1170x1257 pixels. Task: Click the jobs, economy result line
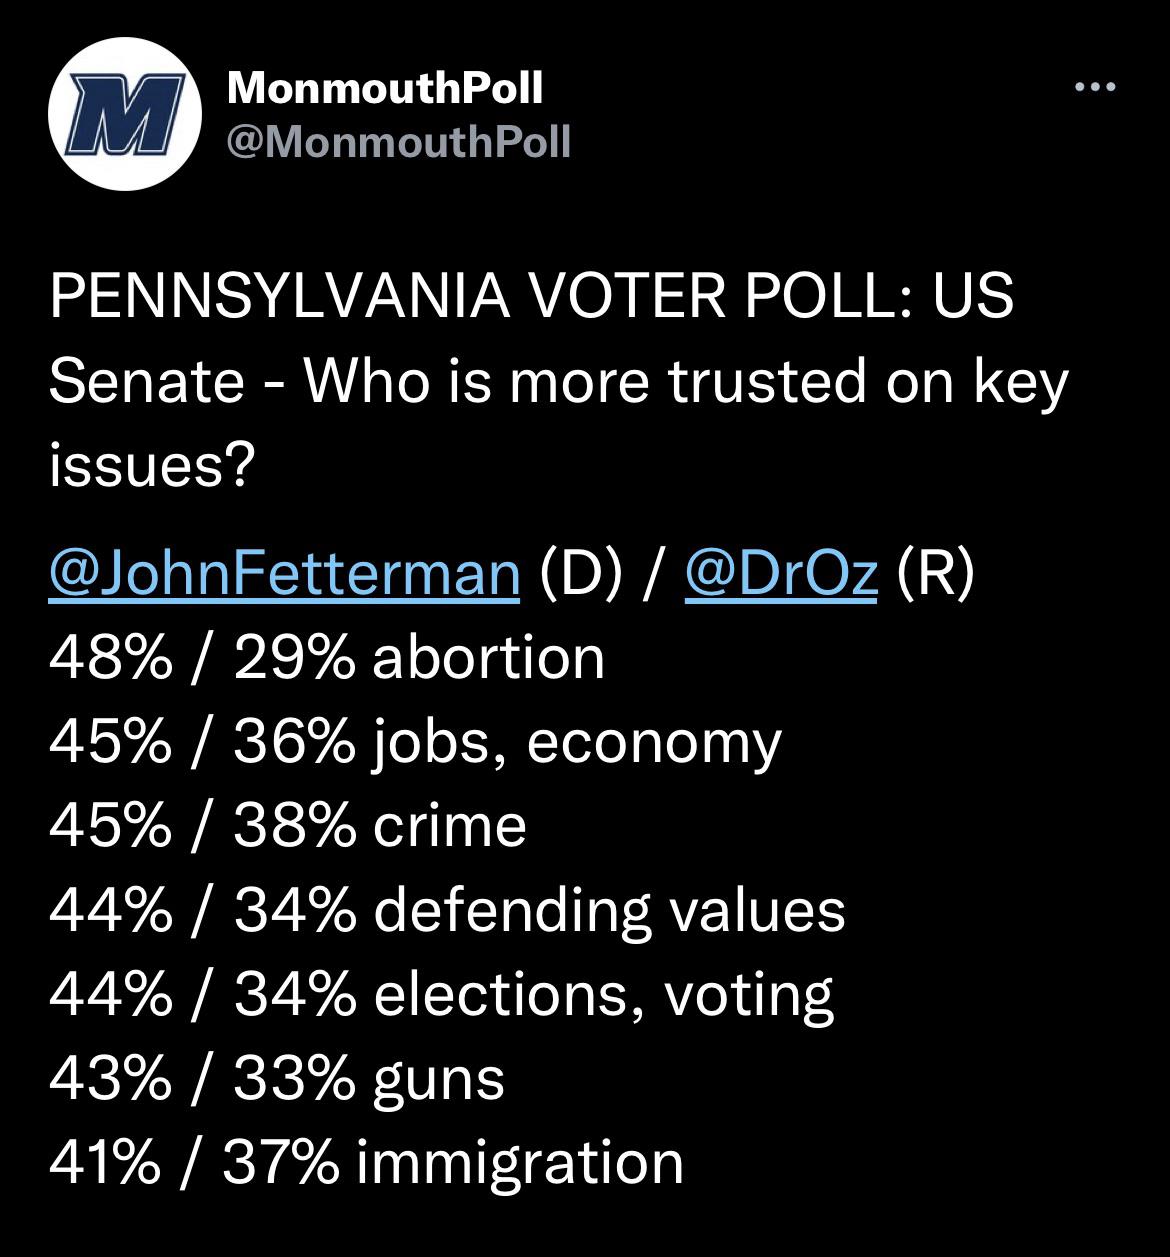point(415,742)
